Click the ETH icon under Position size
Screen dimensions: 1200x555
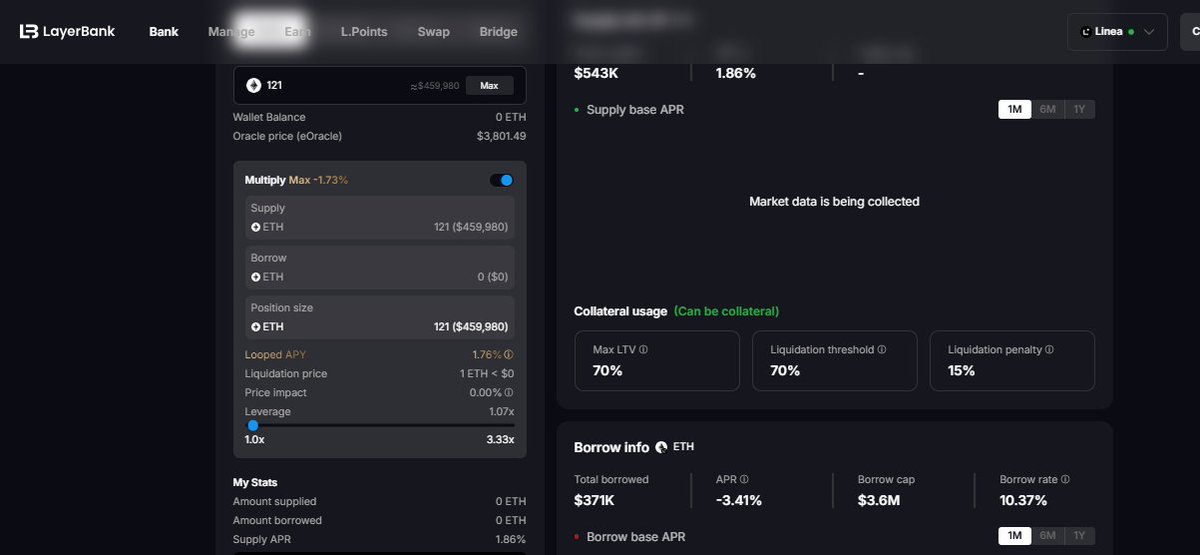point(256,327)
